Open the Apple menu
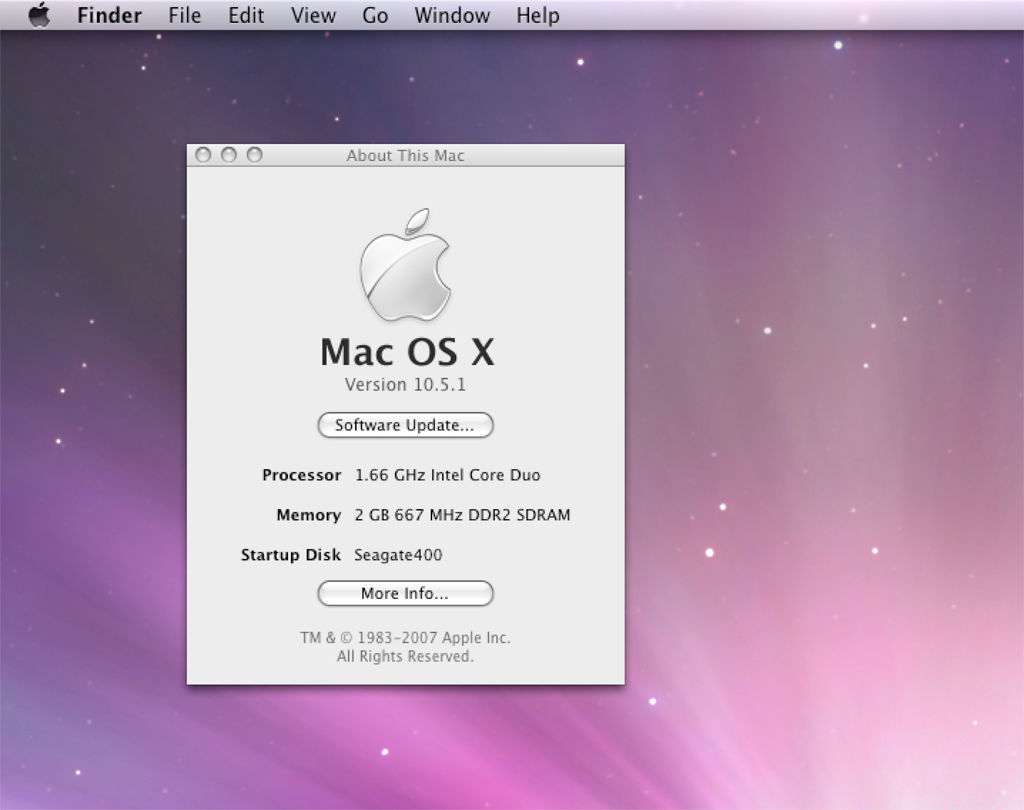 click(40, 15)
